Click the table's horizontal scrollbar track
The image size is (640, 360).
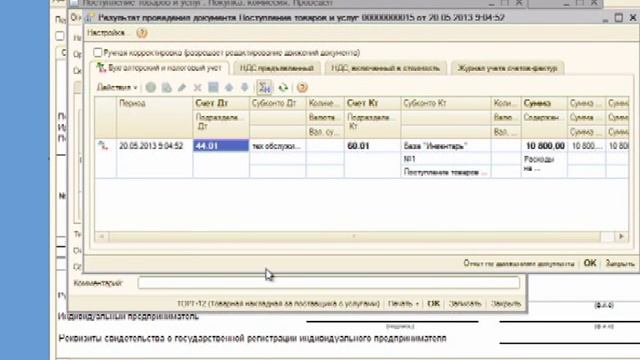coord(354,236)
